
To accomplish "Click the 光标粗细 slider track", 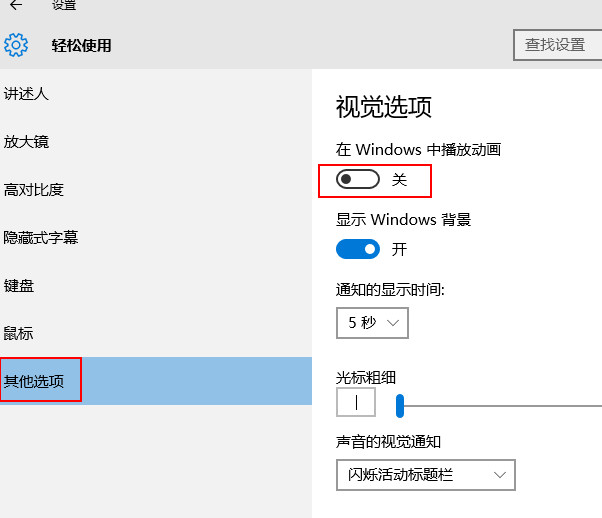I will pyautogui.click(x=501, y=405).
